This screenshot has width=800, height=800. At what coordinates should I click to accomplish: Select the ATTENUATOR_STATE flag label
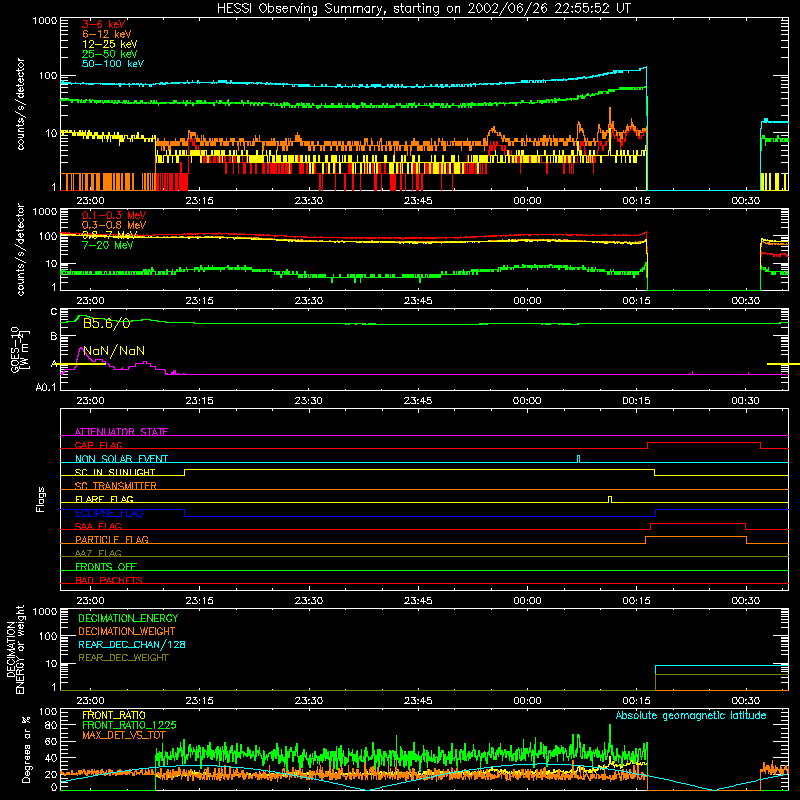(x=121, y=432)
